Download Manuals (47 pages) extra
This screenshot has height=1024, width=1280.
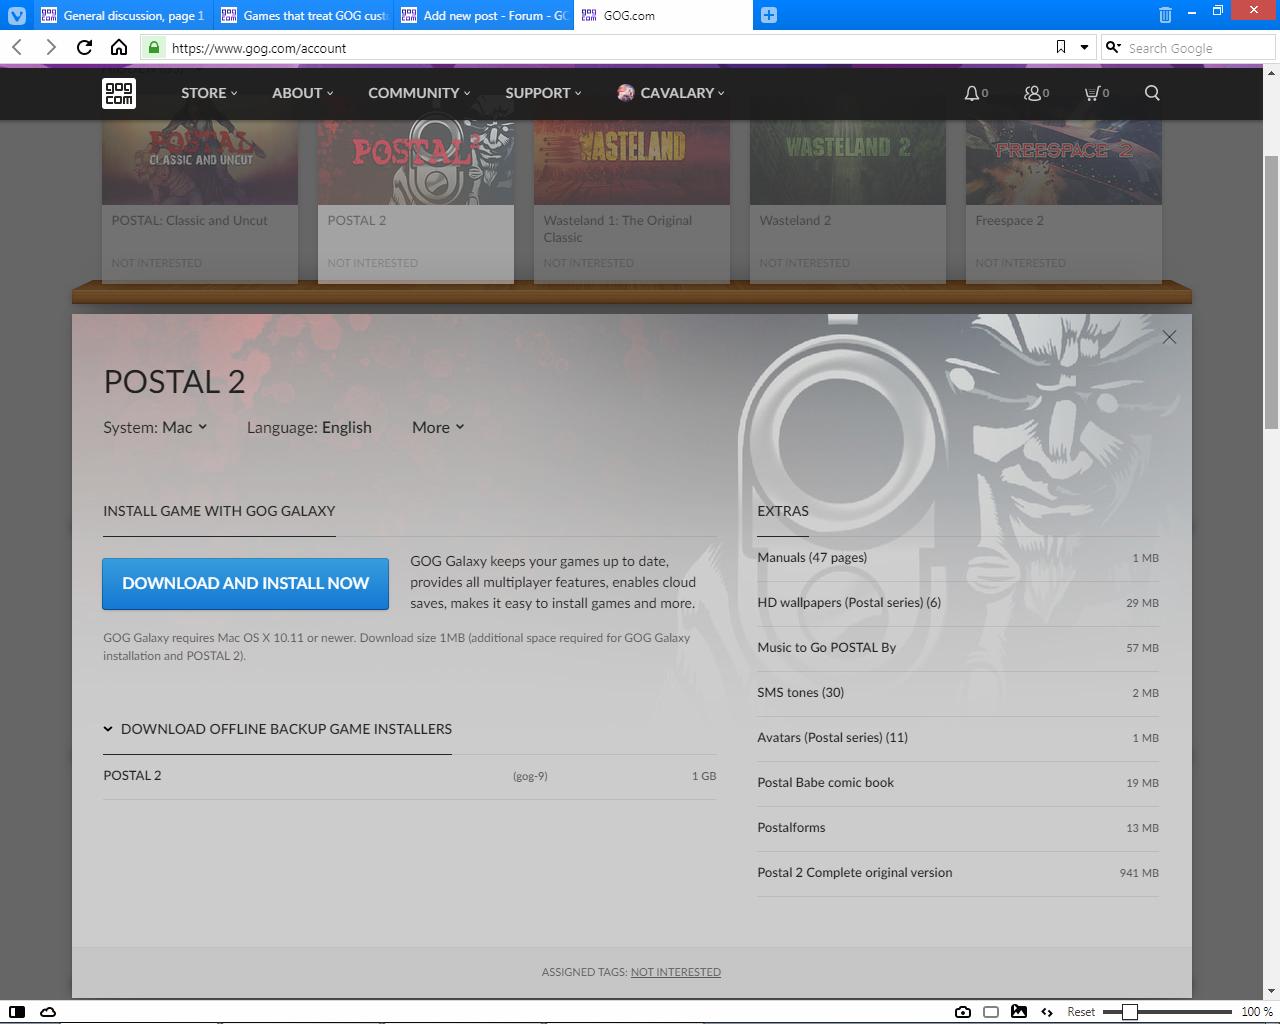(958, 558)
